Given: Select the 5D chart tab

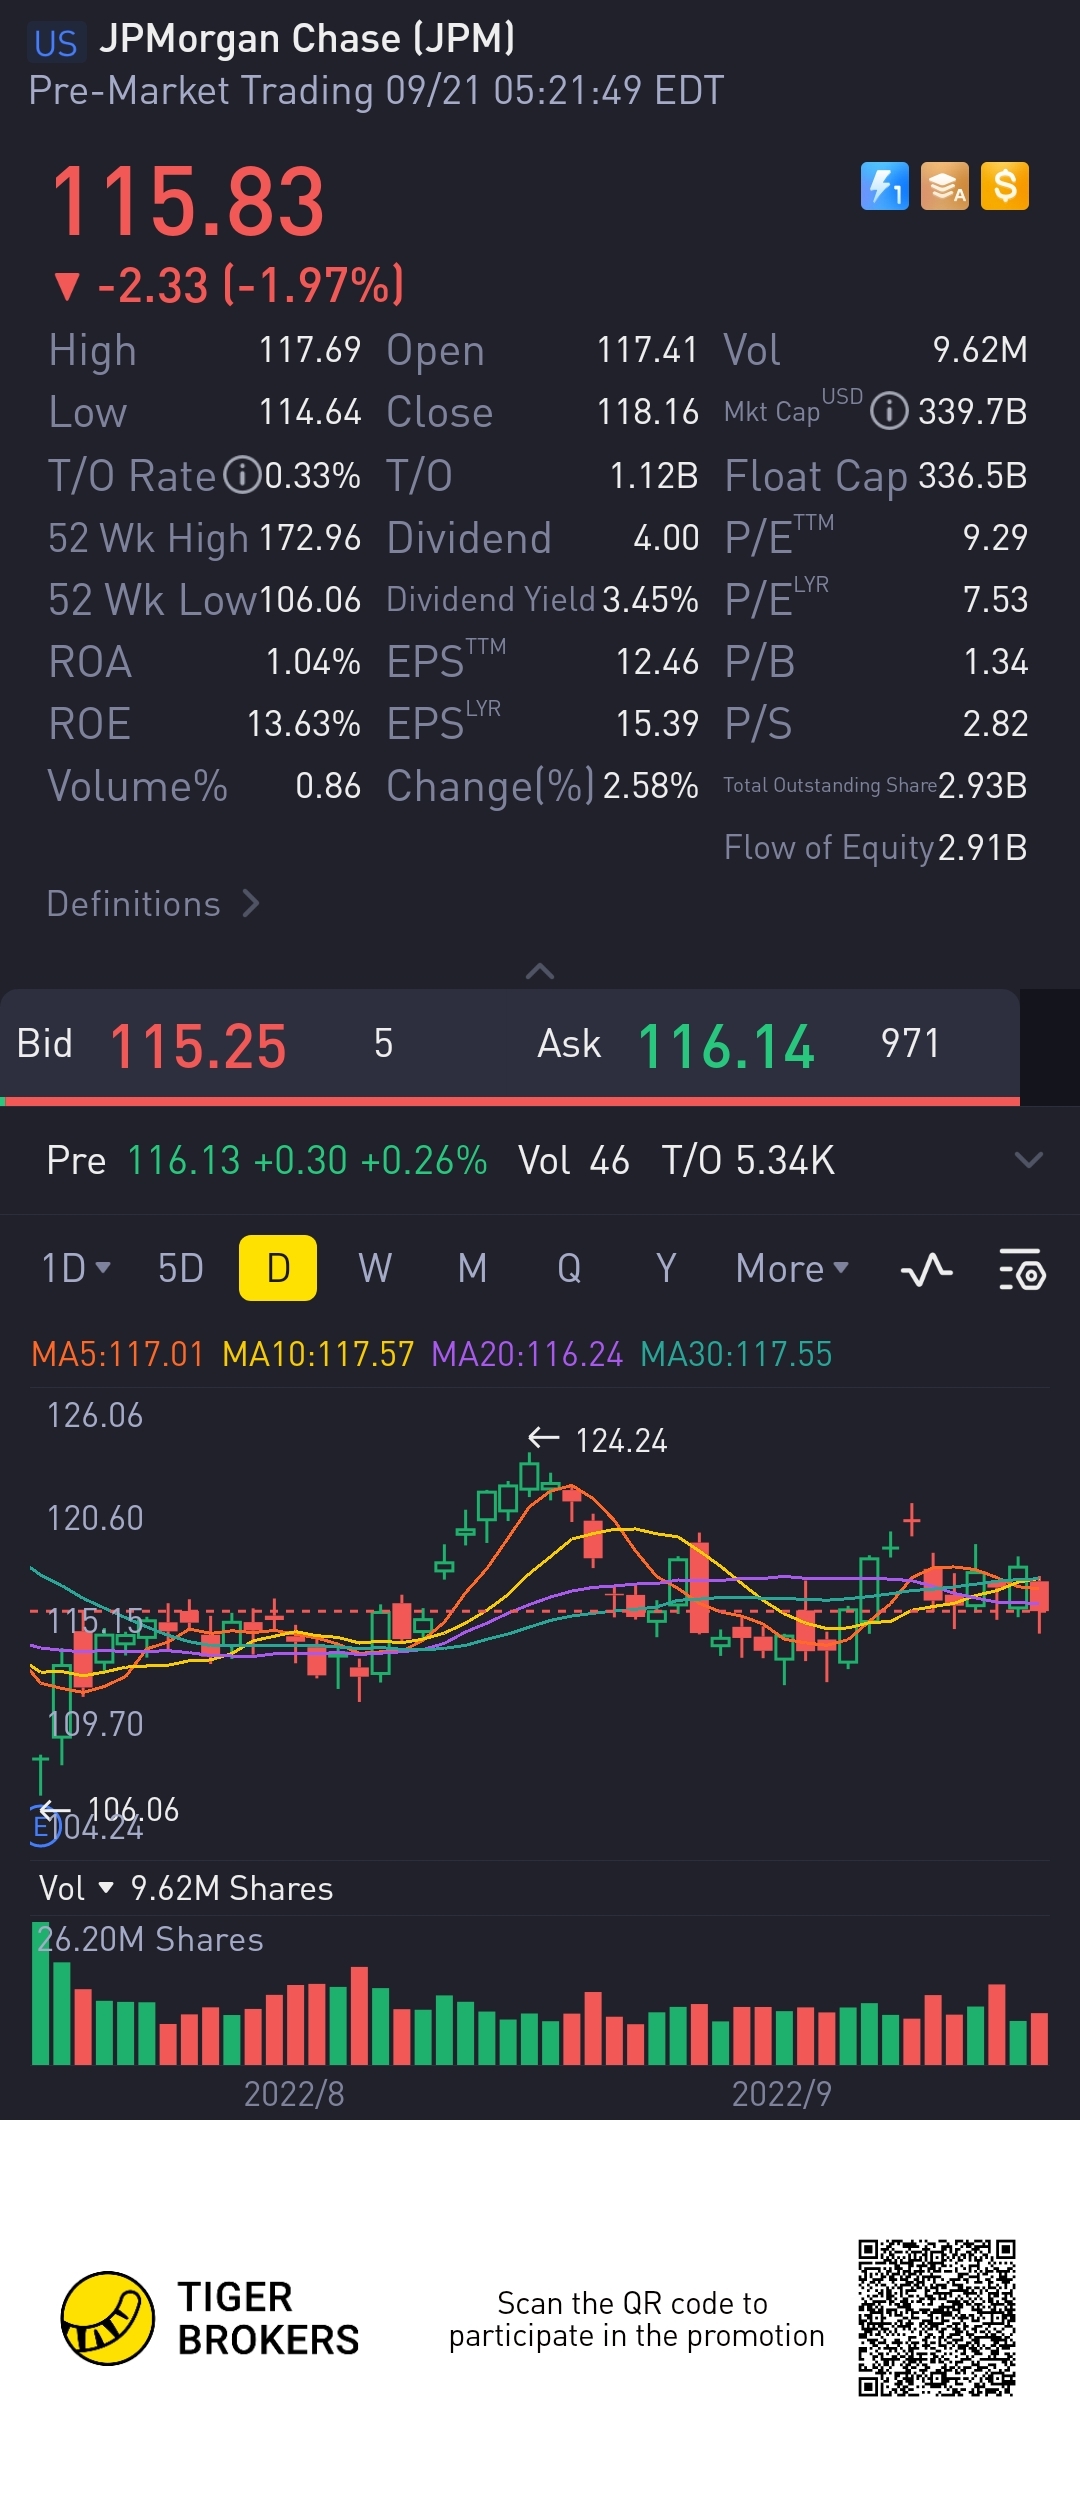Looking at the screenshot, I should pyautogui.click(x=181, y=1268).
